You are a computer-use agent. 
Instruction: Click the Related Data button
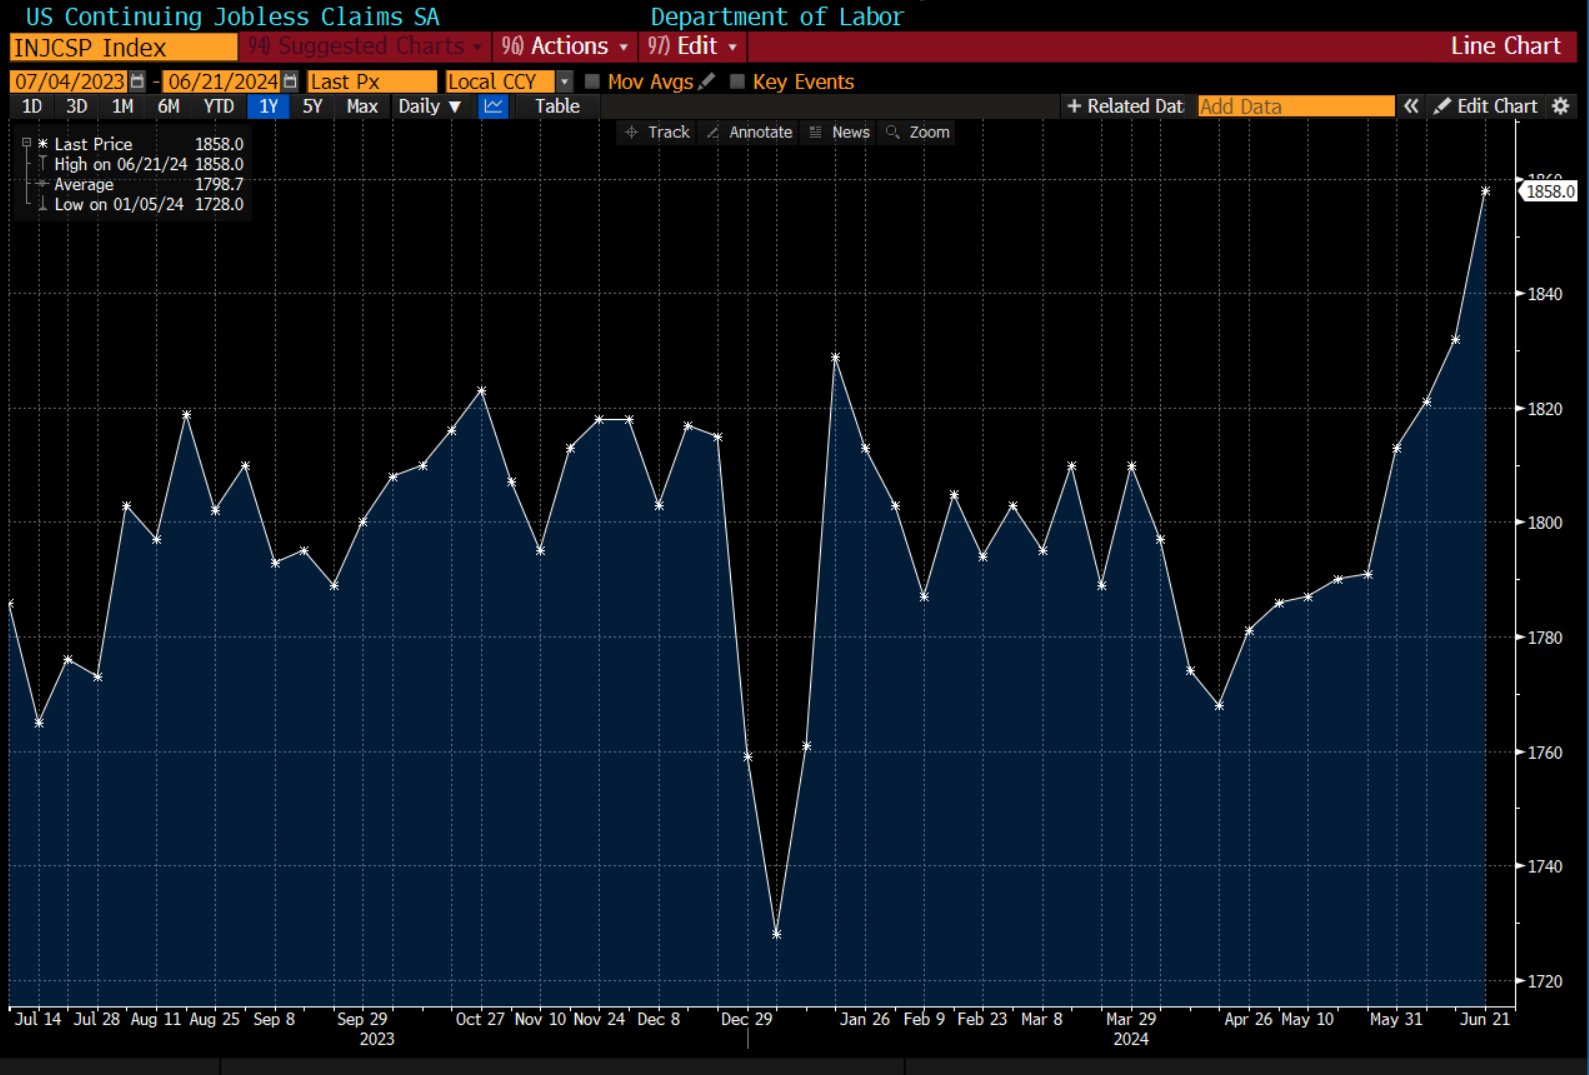(1125, 106)
